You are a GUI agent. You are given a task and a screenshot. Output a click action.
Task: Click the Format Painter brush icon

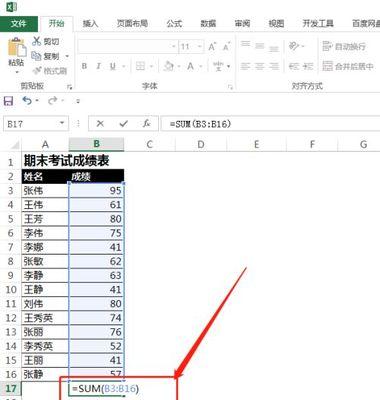[37, 70]
